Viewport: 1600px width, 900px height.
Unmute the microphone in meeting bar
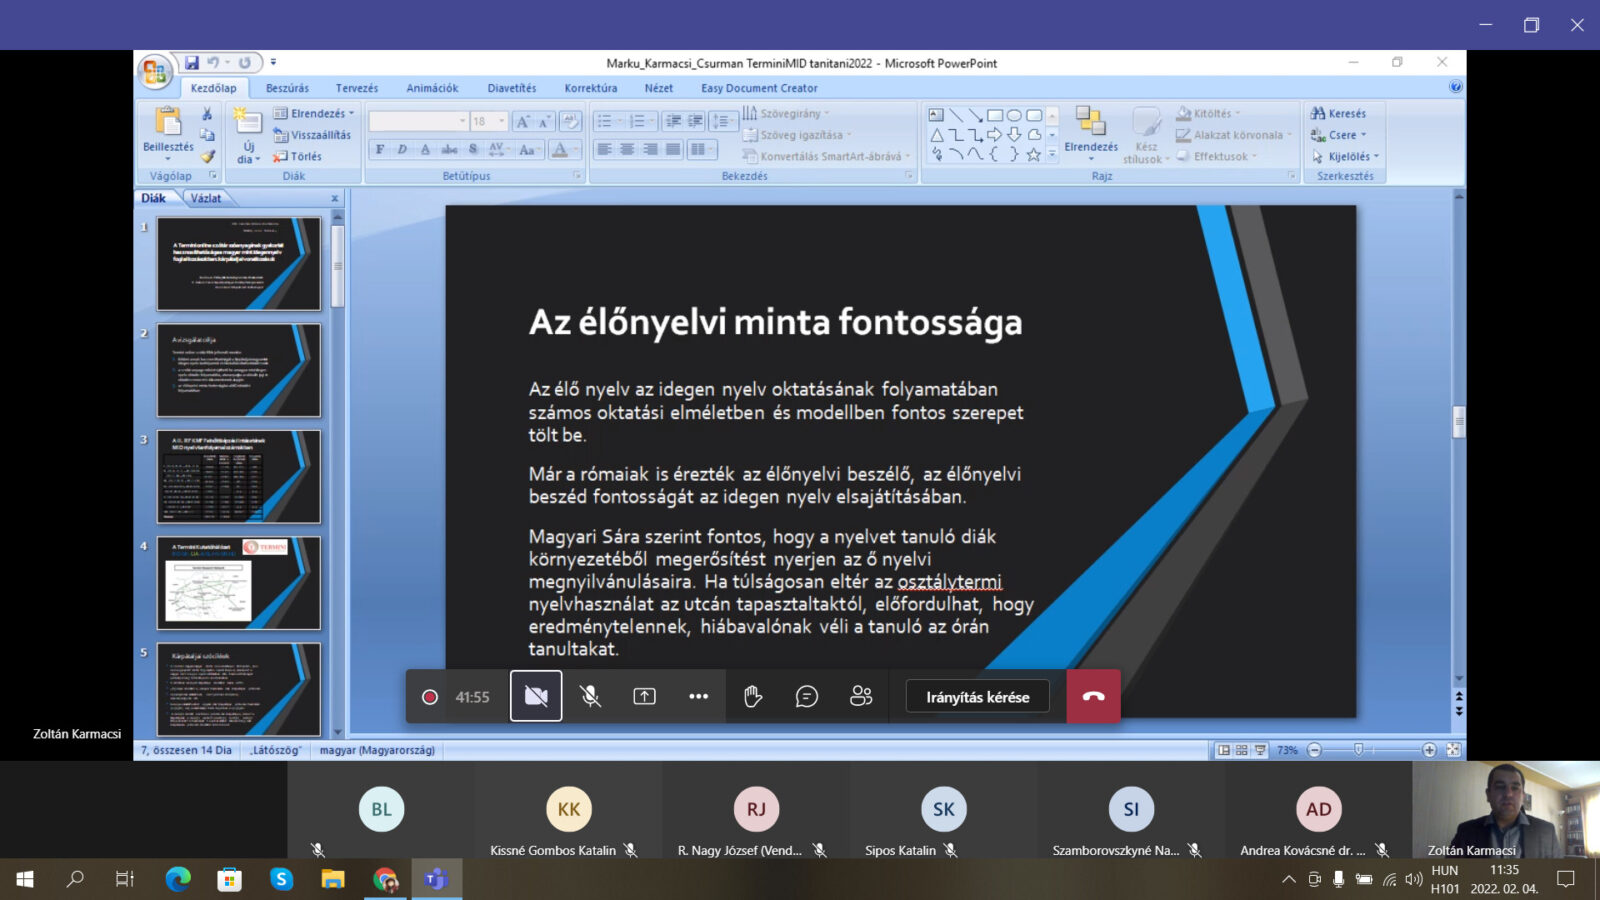coord(591,697)
